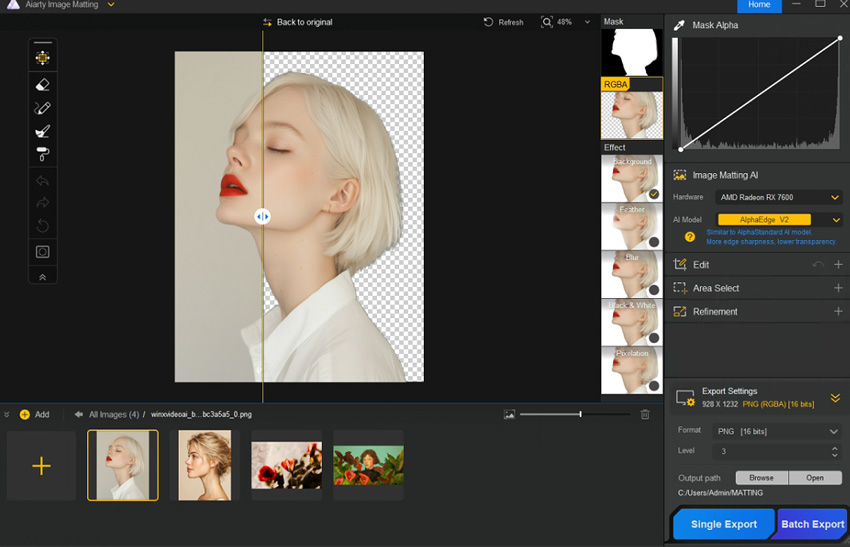Click the Undo arrow in left toolbar

(x=42, y=181)
